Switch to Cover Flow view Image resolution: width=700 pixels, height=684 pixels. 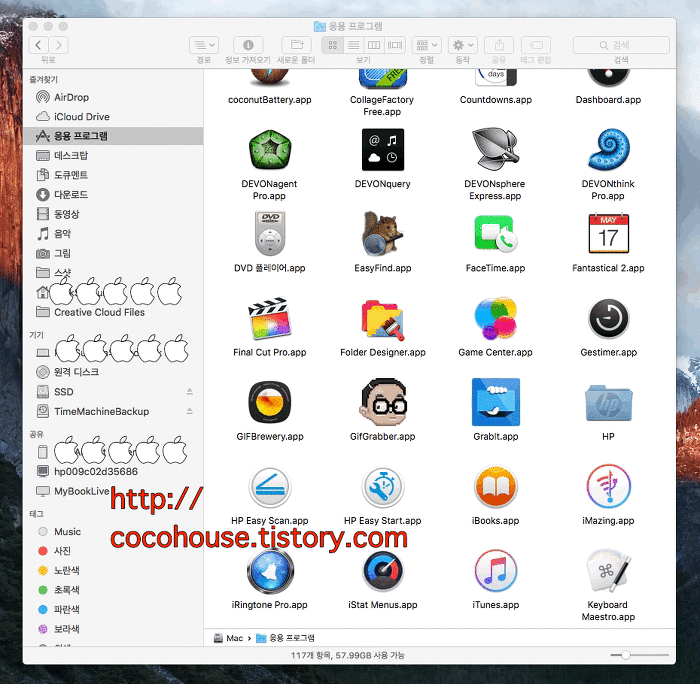[395, 45]
